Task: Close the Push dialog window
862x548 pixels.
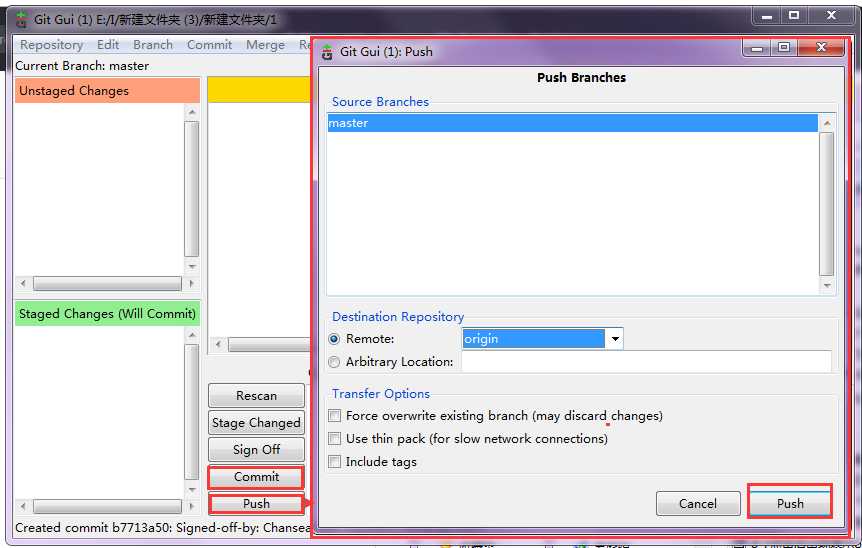Action: click(821, 48)
